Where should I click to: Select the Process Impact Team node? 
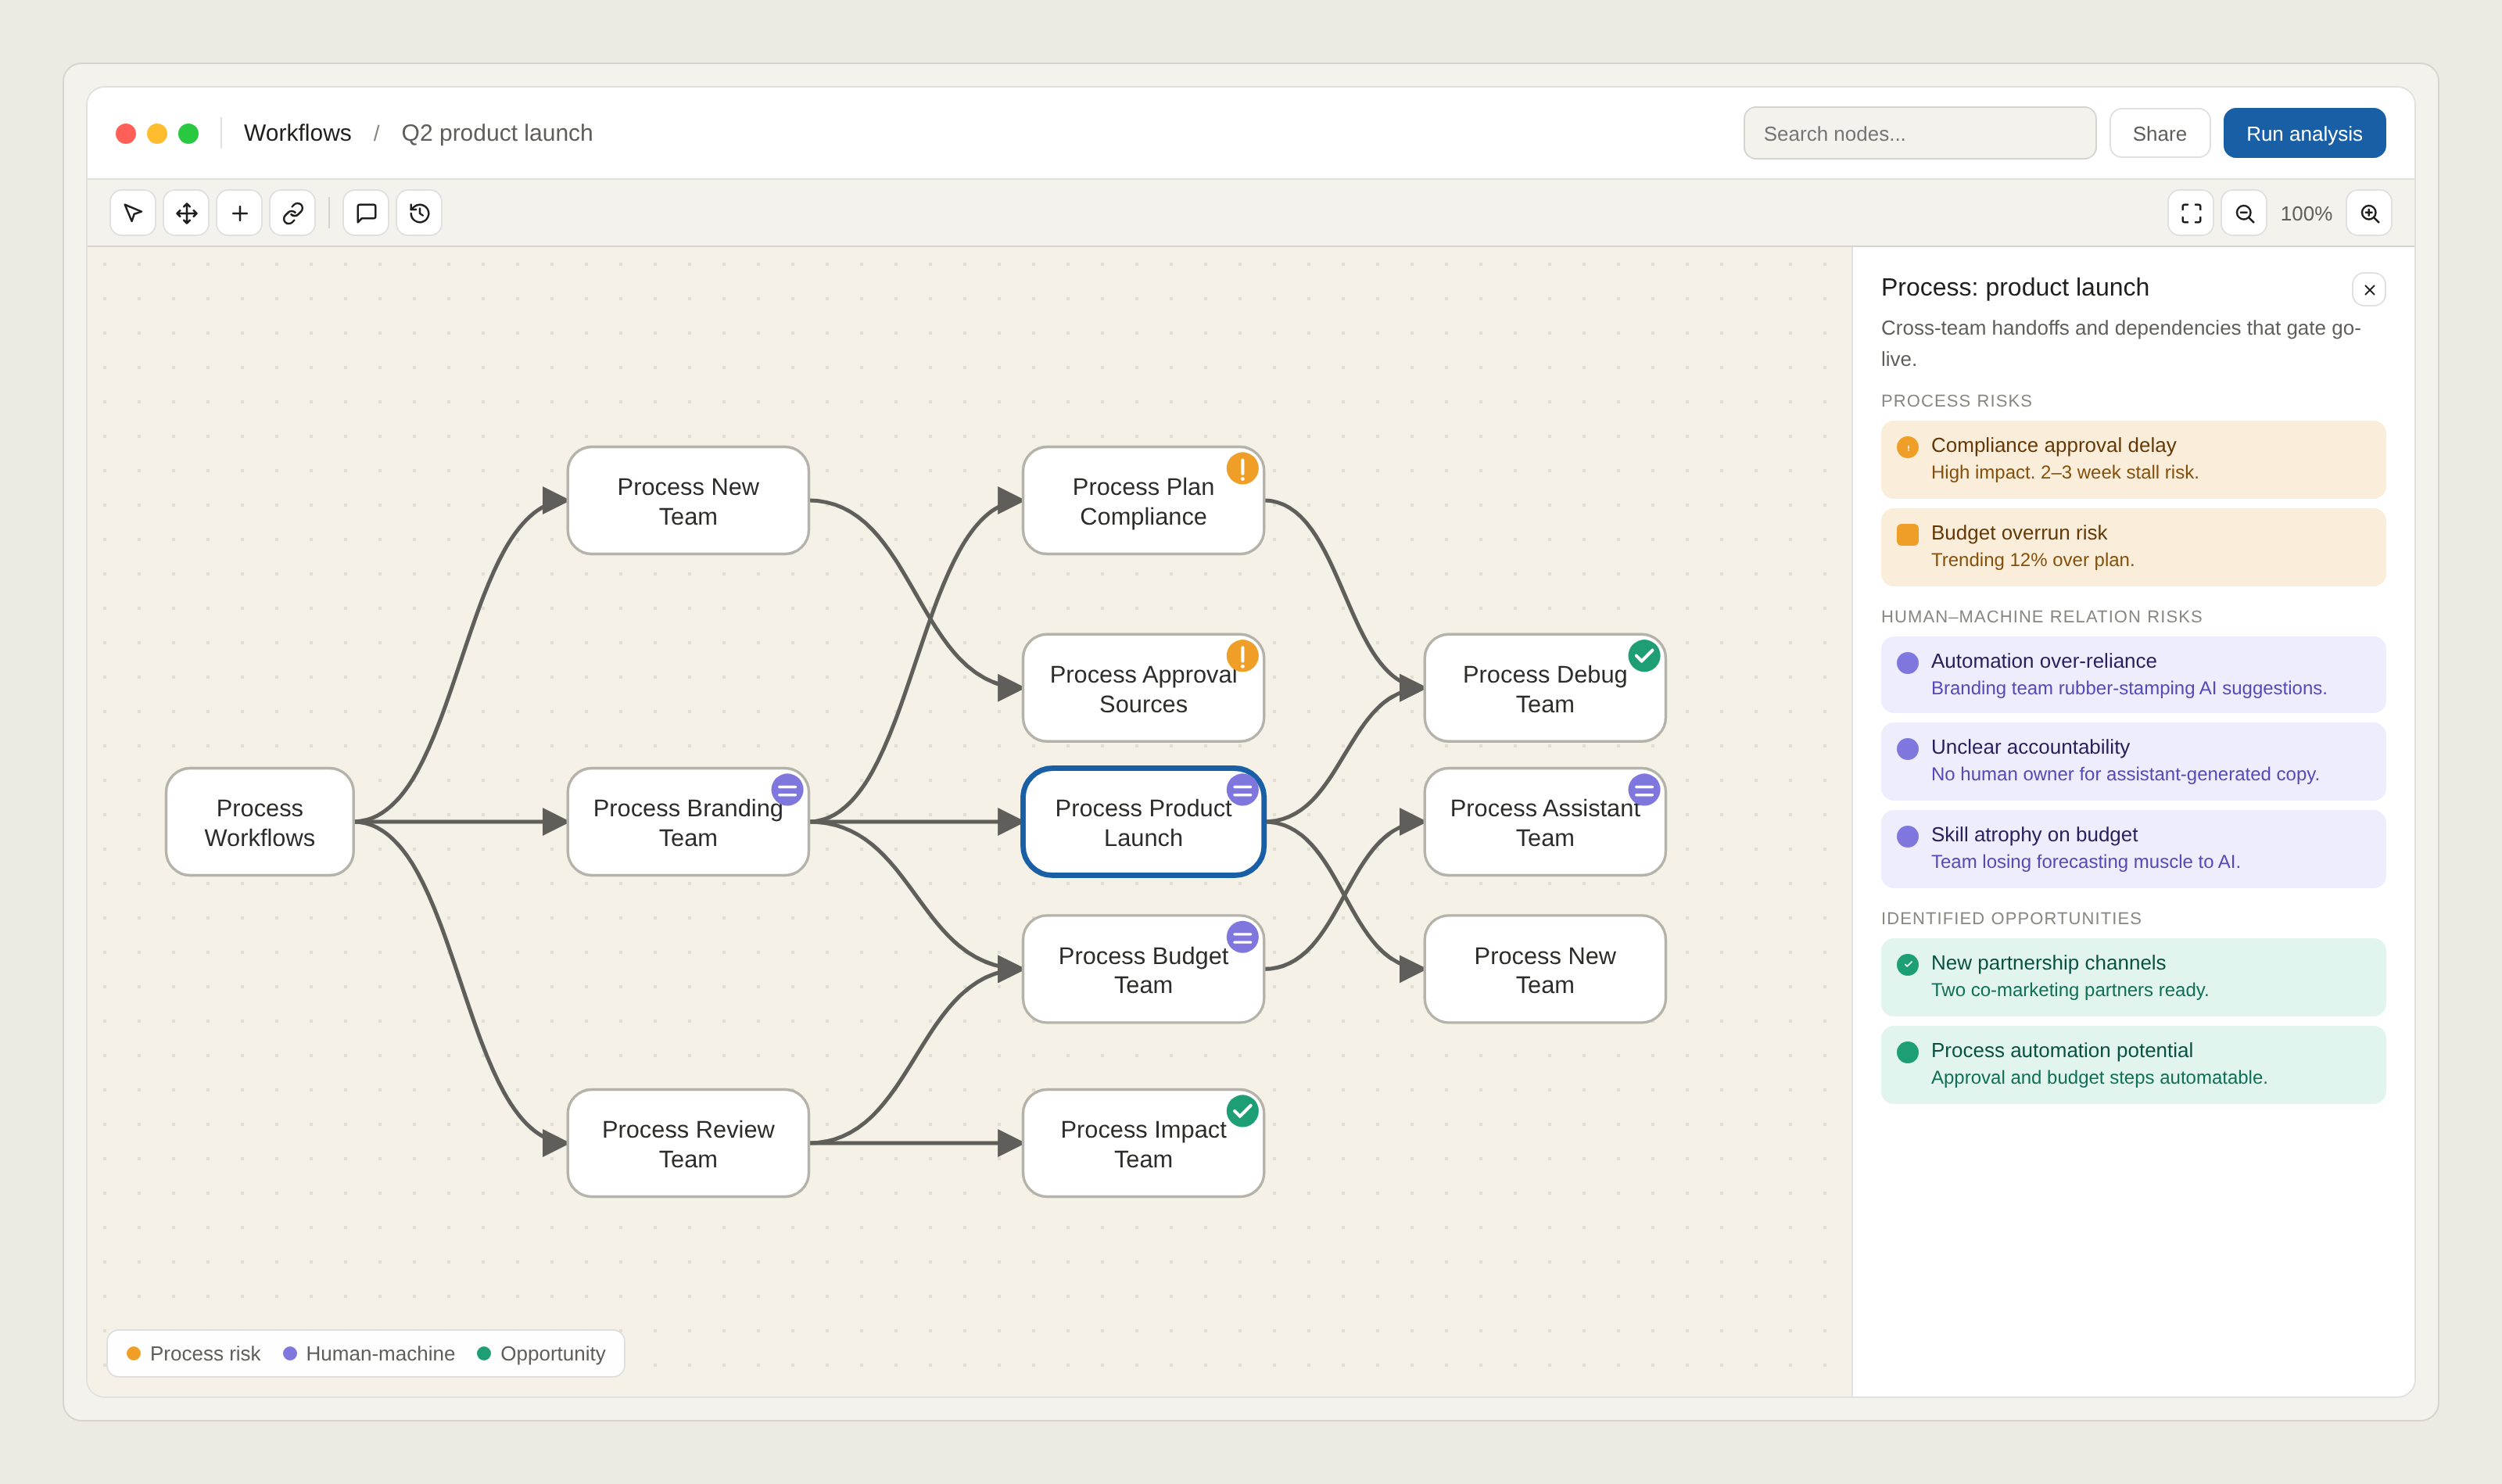1143,1143
